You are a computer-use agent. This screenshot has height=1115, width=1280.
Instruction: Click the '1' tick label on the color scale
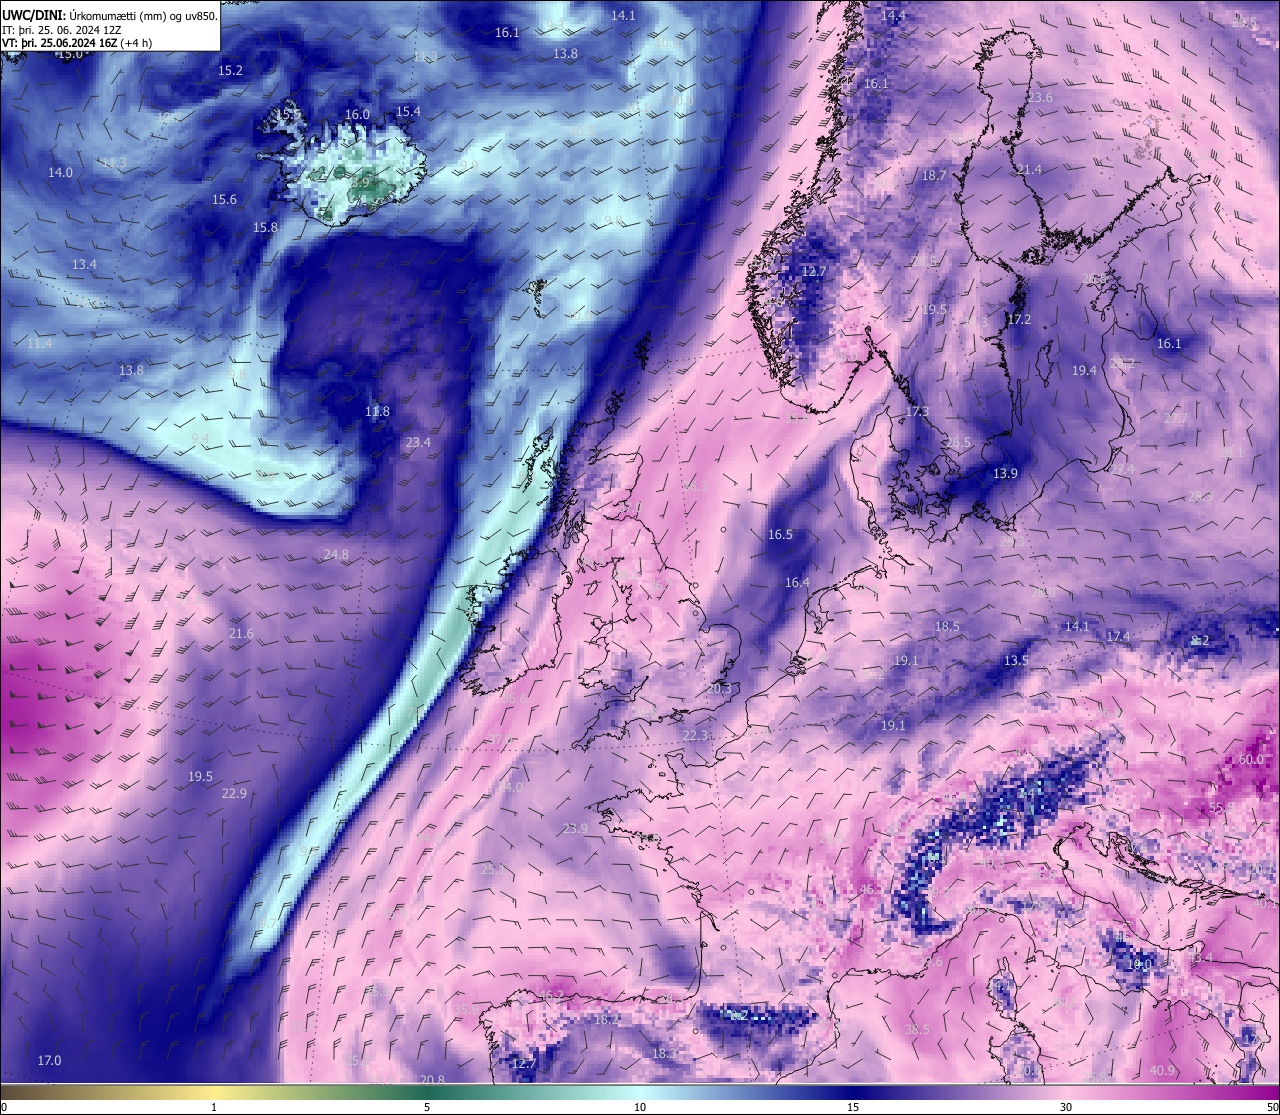pos(213,1107)
